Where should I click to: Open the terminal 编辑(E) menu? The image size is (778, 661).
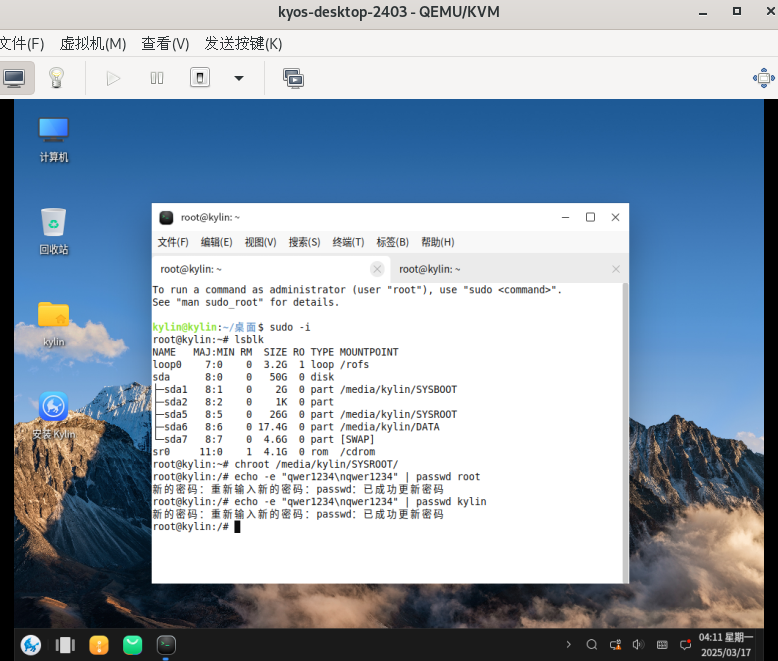coord(216,242)
